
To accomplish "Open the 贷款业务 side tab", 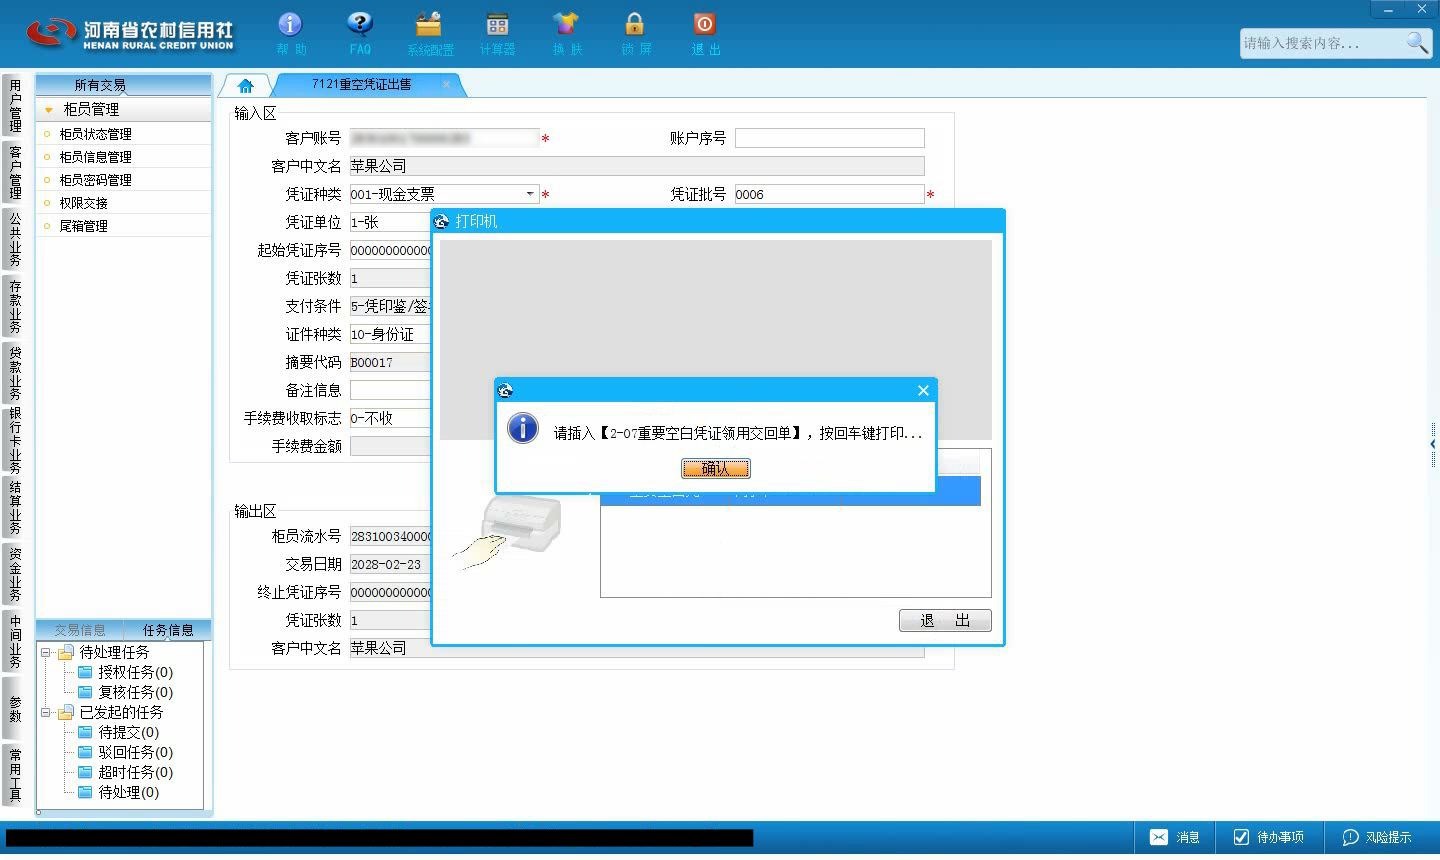I will coord(14,373).
